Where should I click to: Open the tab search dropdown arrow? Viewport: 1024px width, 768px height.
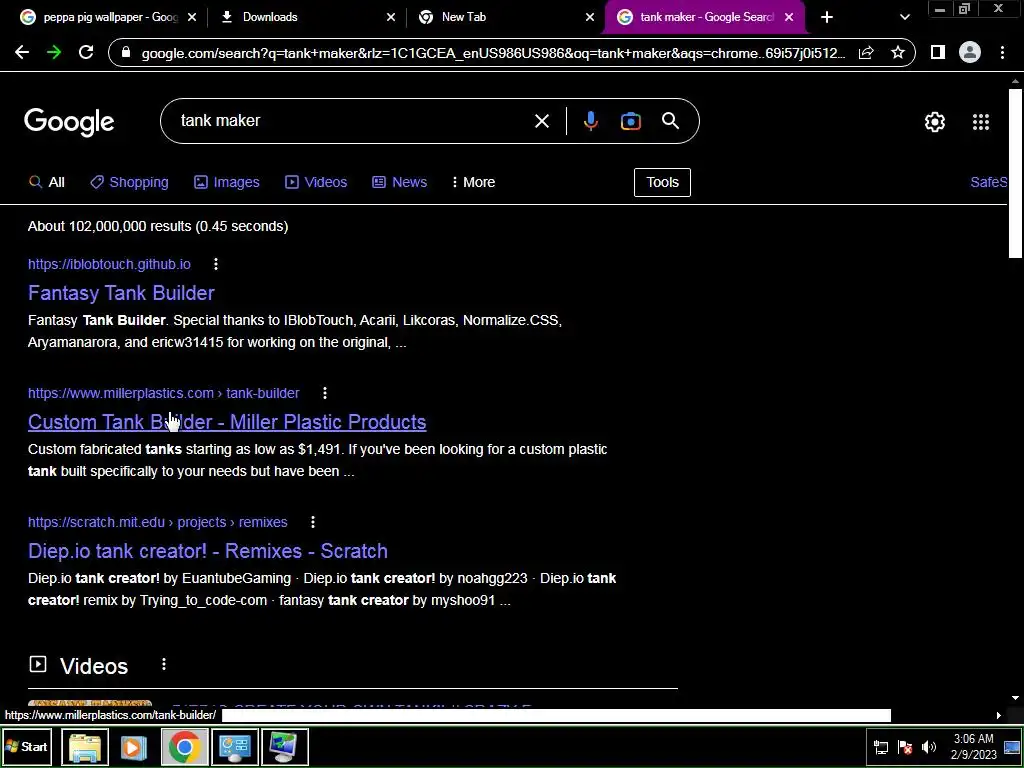[904, 18]
